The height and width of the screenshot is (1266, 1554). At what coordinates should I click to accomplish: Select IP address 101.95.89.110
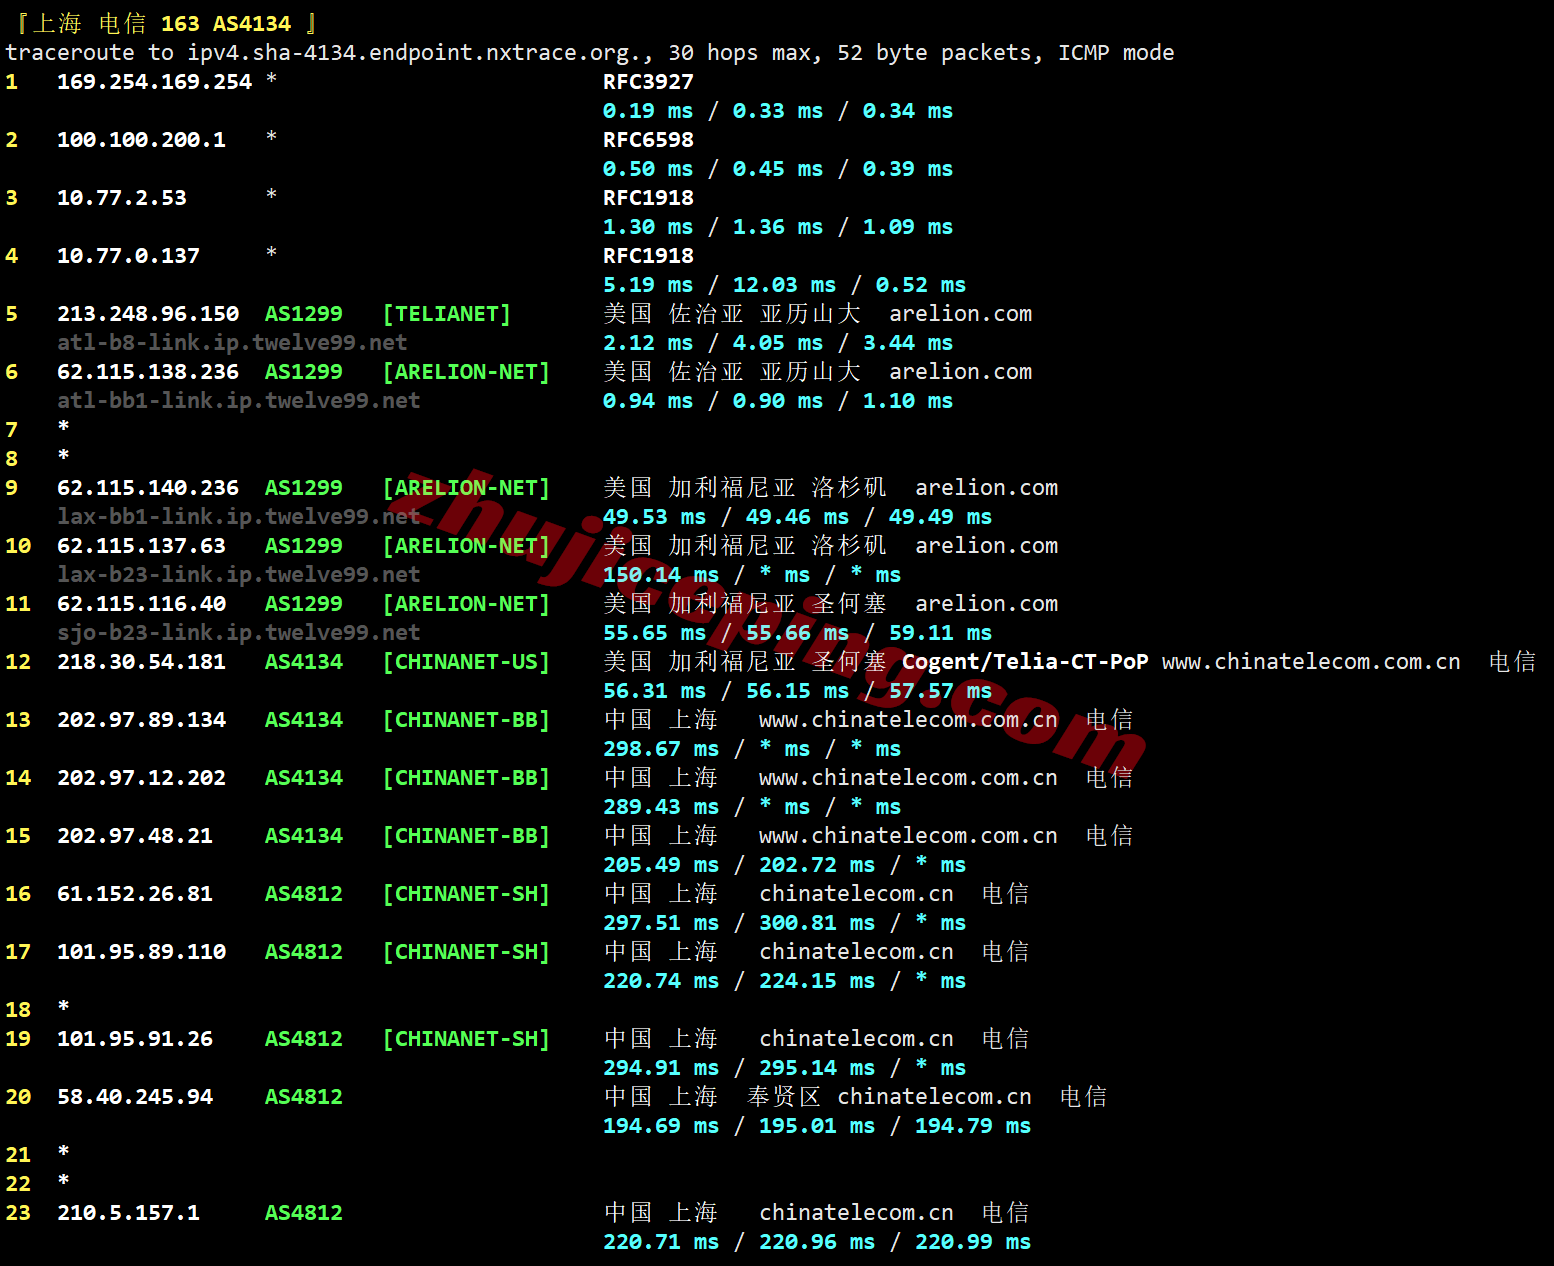141,952
